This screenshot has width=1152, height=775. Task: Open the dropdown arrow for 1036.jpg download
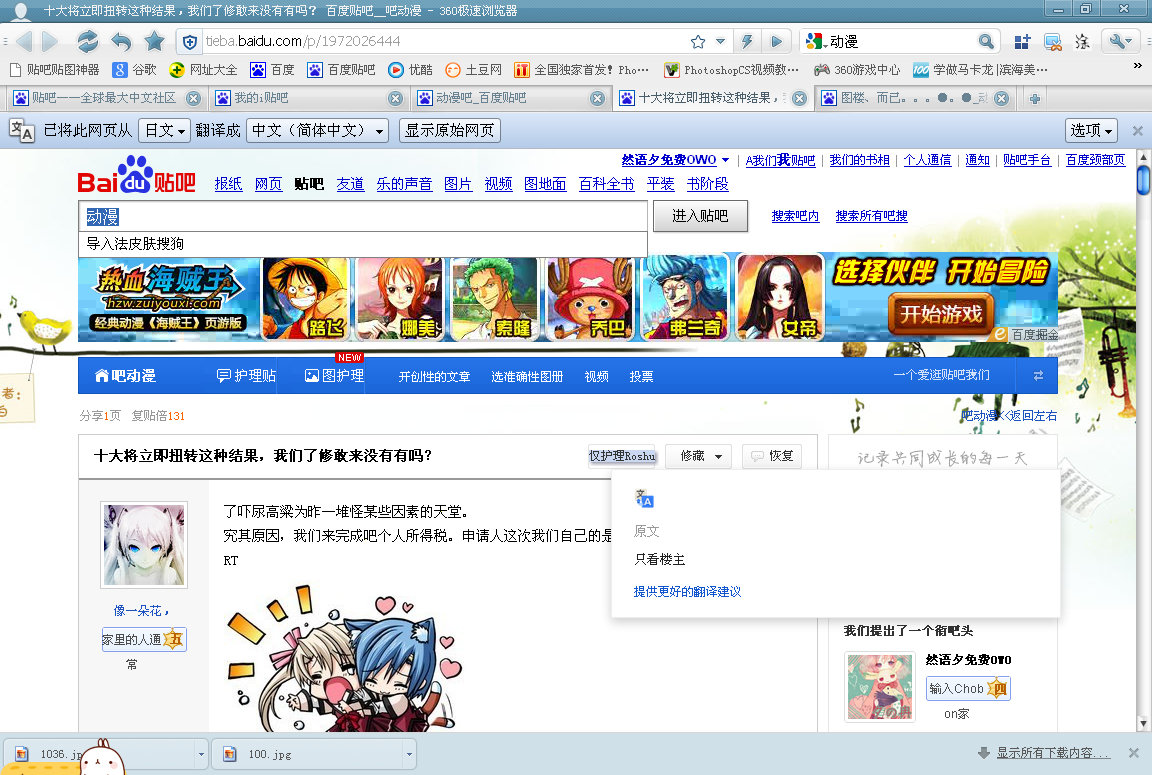(x=201, y=754)
